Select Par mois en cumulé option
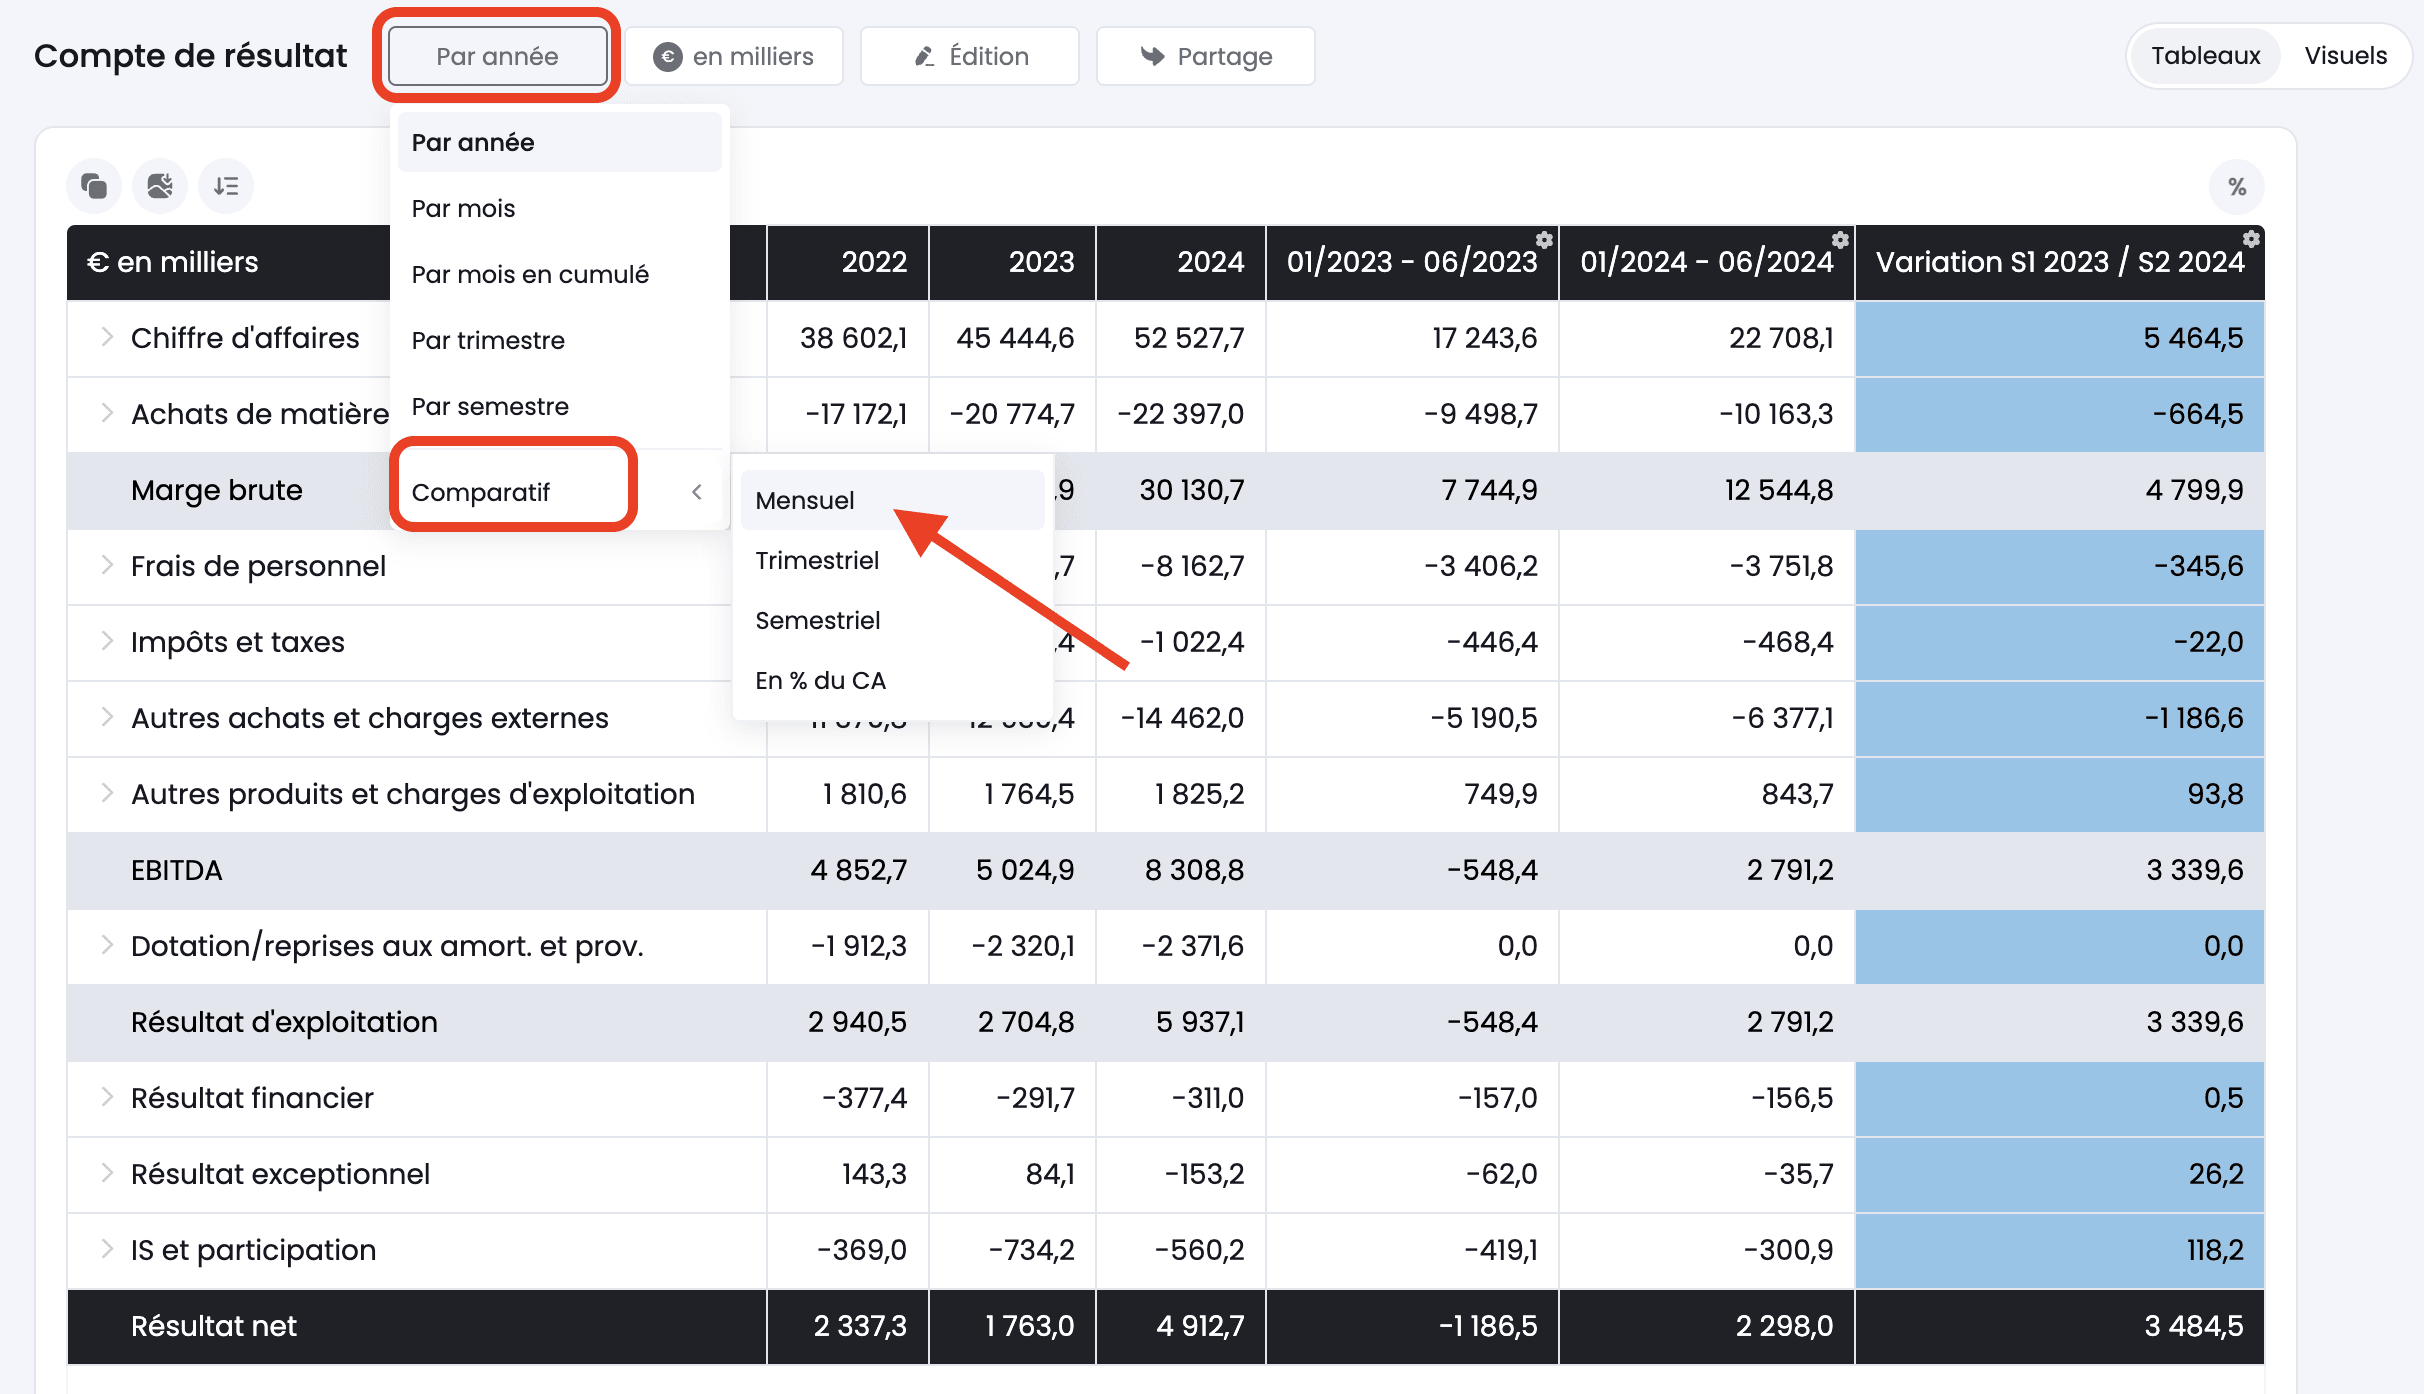Image resolution: width=2424 pixels, height=1394 pixels. tap(560, 274)
